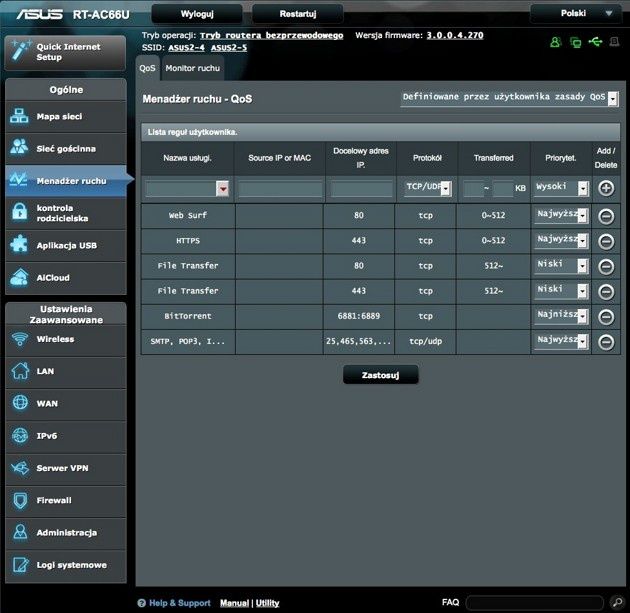Switch to the Monitor ruchu tab
This screenshot has width=630, height=613.
[x=192, y=68]
